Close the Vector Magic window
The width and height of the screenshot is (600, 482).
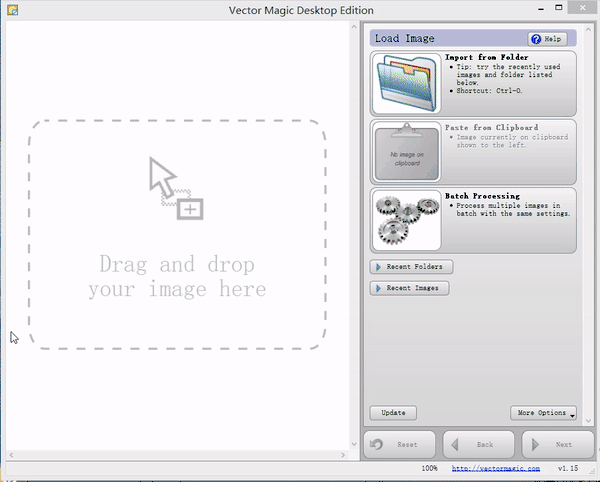583,8
